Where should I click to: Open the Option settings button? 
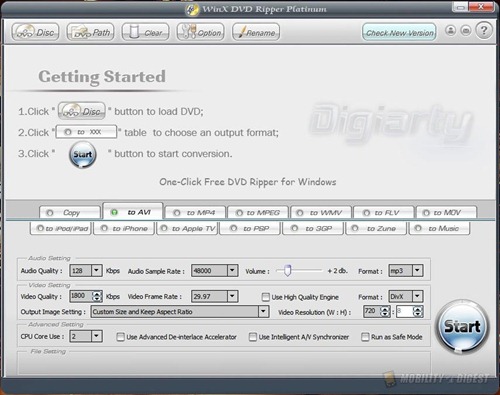201,32
